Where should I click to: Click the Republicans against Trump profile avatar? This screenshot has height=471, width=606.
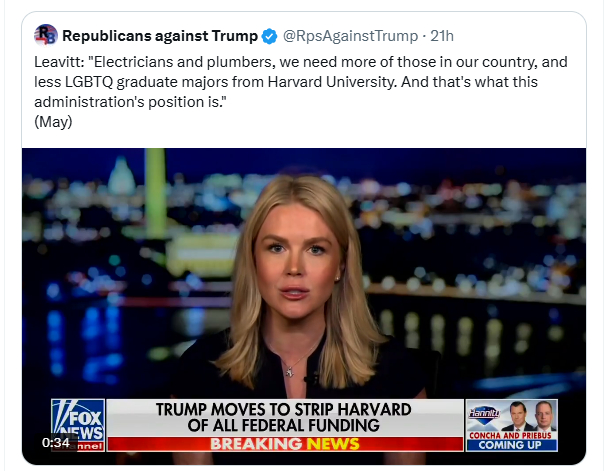46,36
